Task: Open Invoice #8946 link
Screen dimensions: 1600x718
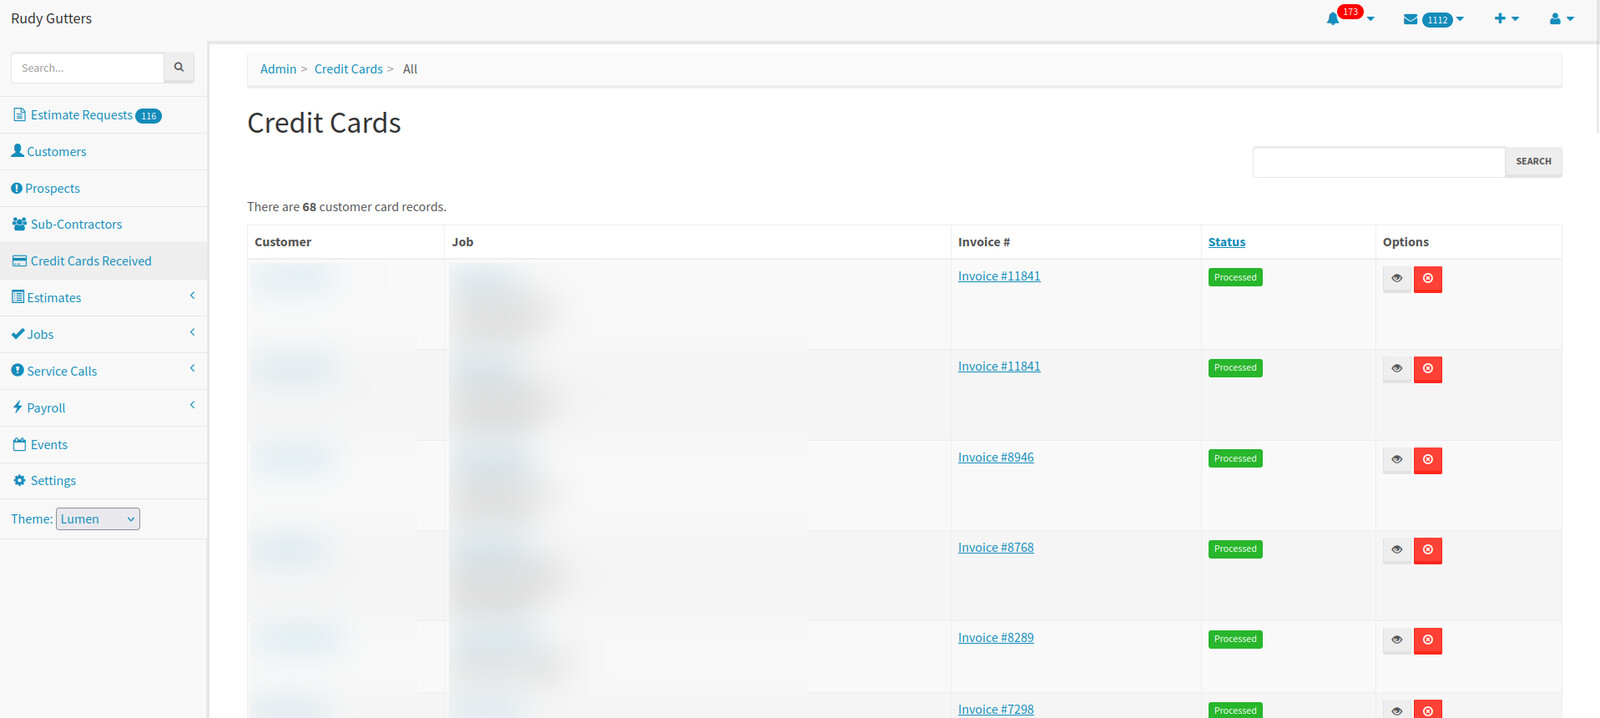Action: tap(996, 458)
